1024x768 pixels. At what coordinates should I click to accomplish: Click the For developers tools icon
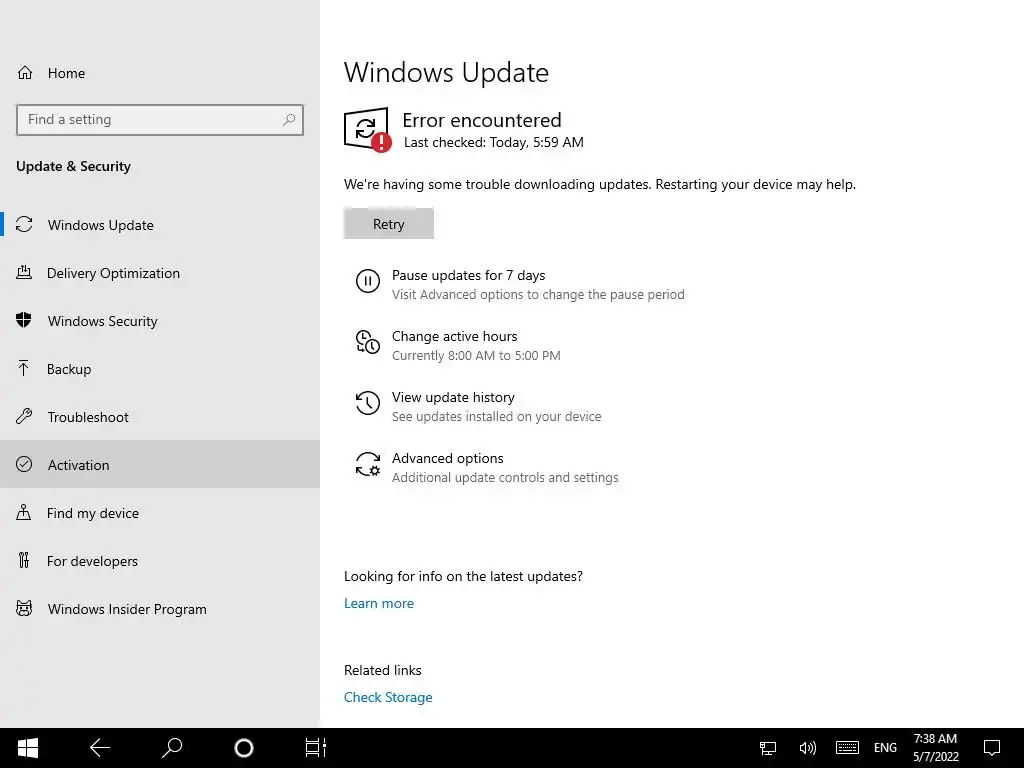pyautogui.click(x=24, y=560)
